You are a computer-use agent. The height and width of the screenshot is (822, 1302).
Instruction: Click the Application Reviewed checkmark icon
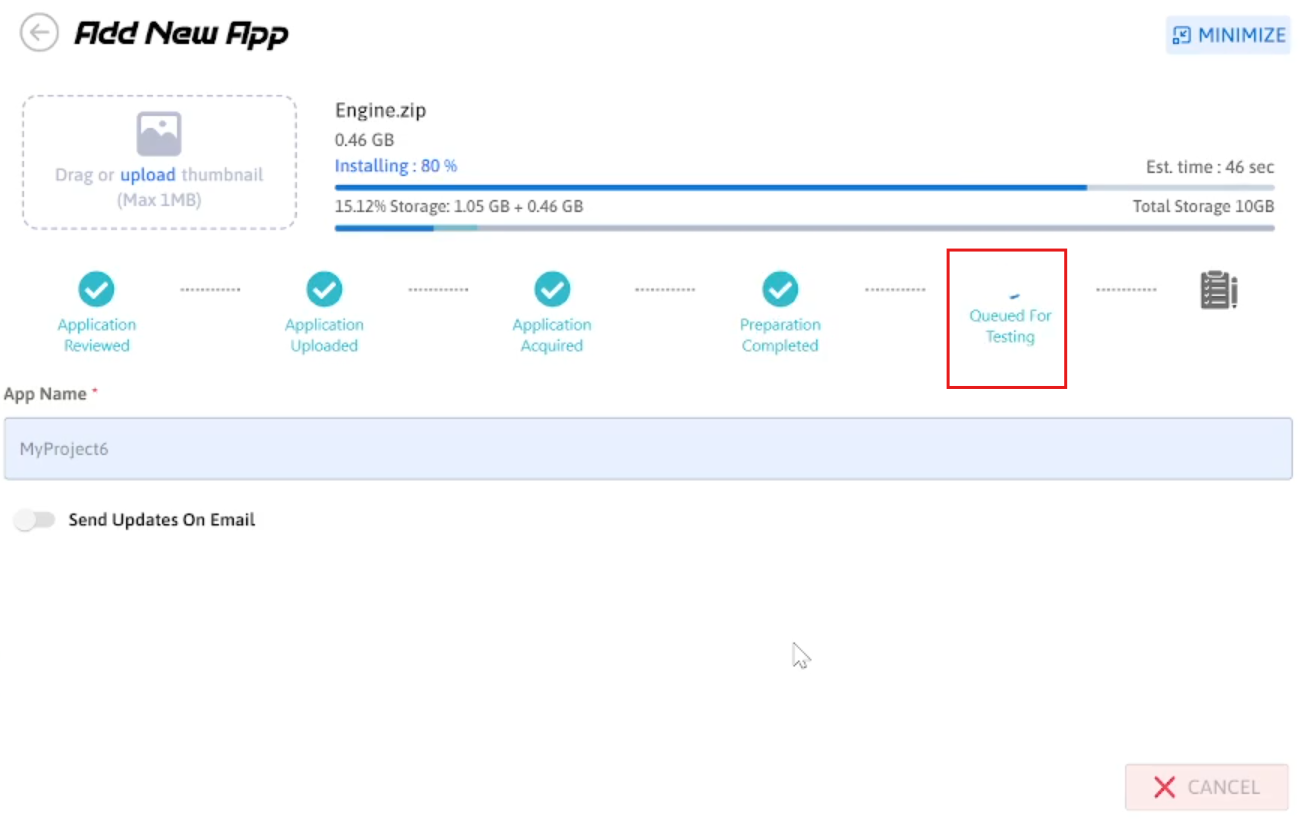(97, 290)
